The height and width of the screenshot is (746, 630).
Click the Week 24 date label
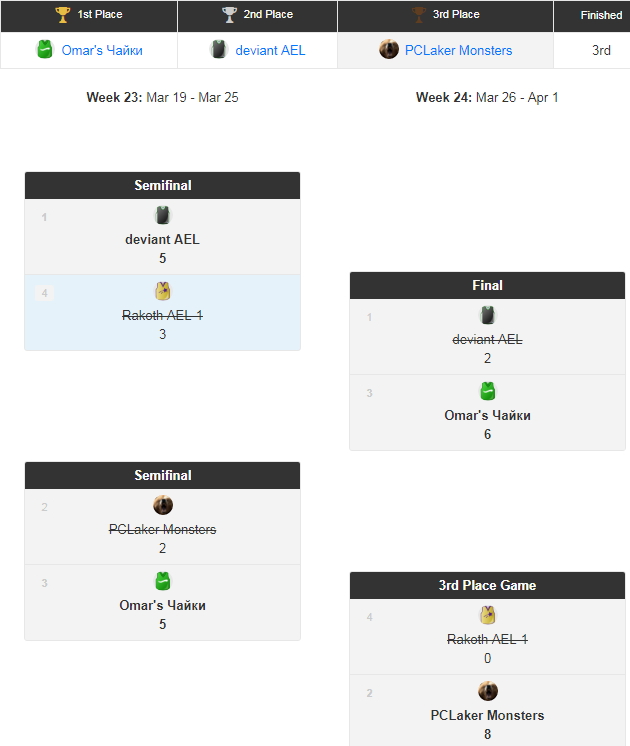[x=487, y=97]
